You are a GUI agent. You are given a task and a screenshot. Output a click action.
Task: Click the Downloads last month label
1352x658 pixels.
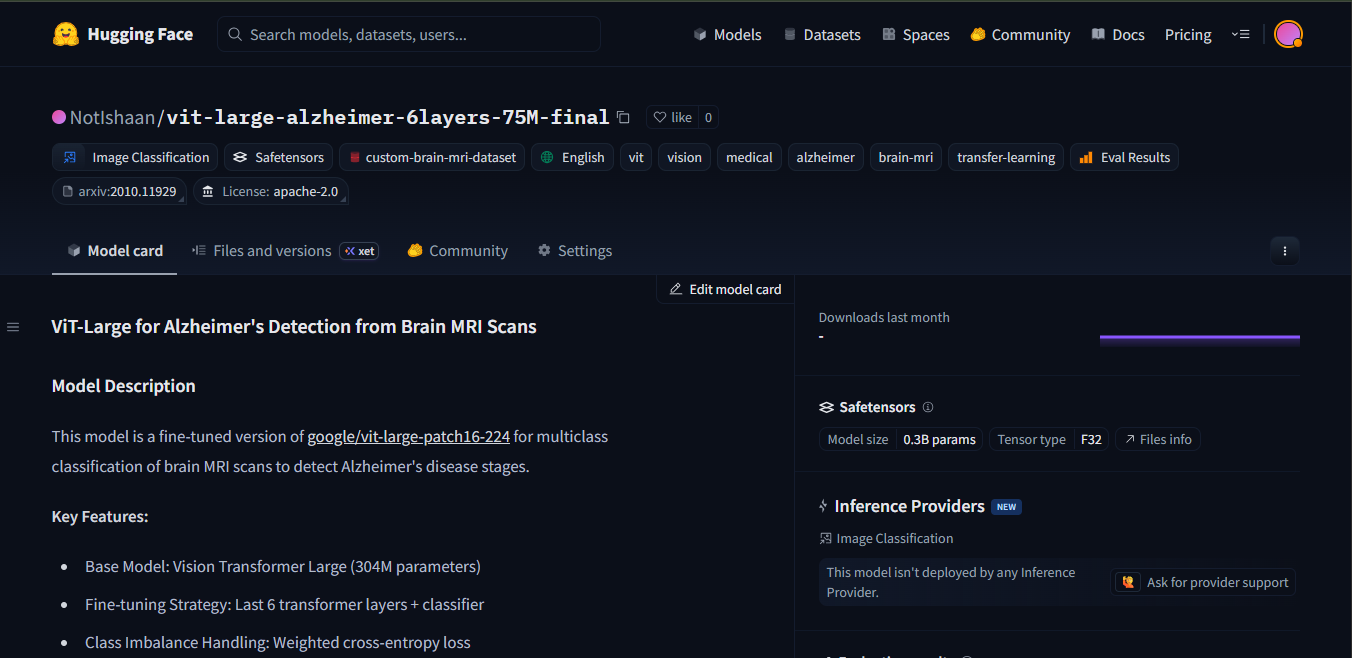(884, 317)
